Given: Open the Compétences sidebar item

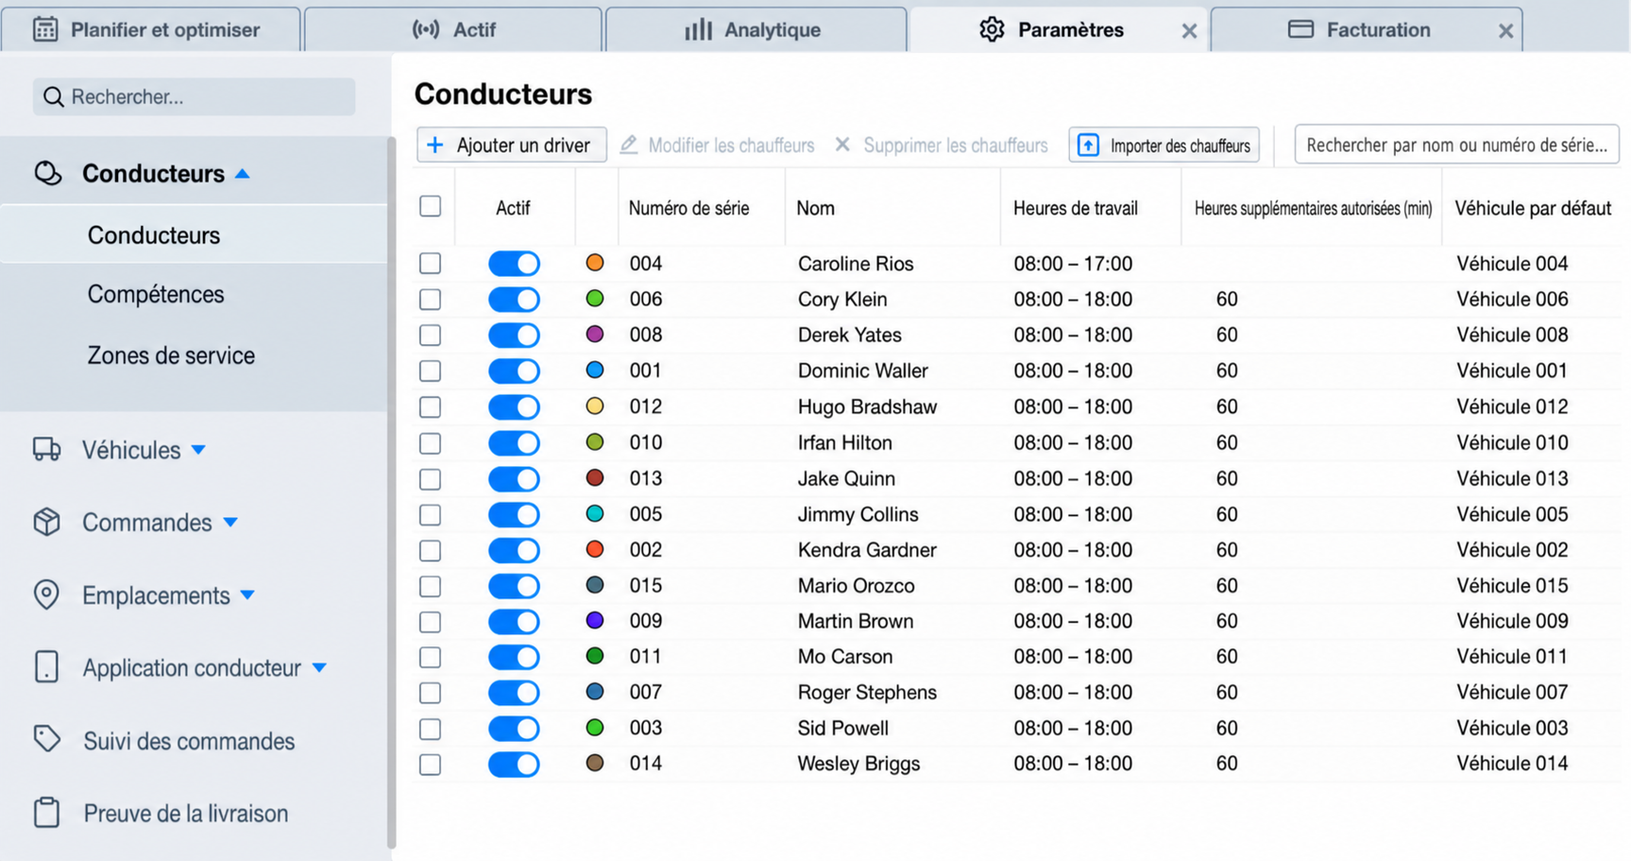Looking at the screenshot, I should tap(156, 294).
